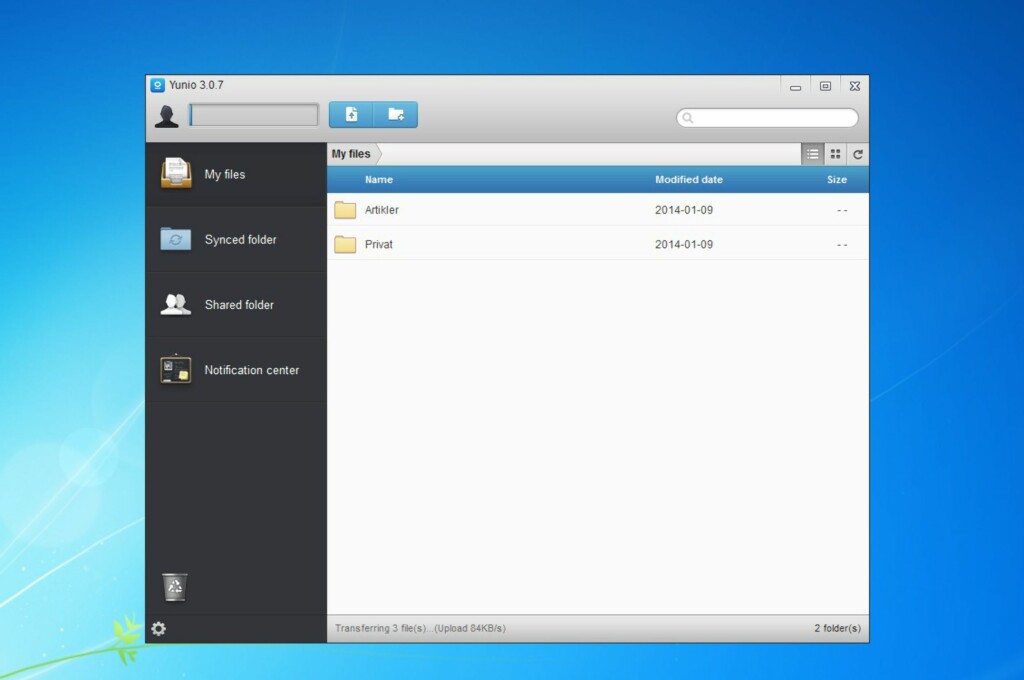The image size is (1024, 680).
Task: Sort files by Size column
Action: (837, 180)
